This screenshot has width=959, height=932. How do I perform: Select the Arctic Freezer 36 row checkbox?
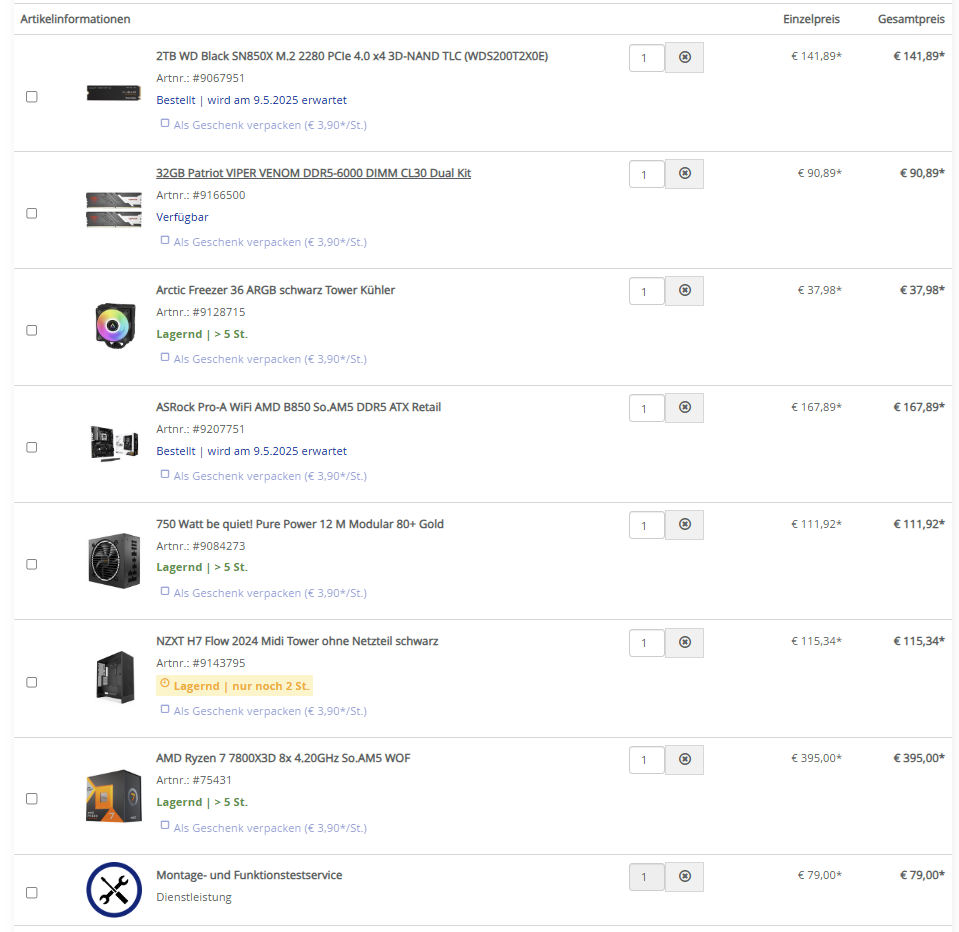tap(32, 330)
